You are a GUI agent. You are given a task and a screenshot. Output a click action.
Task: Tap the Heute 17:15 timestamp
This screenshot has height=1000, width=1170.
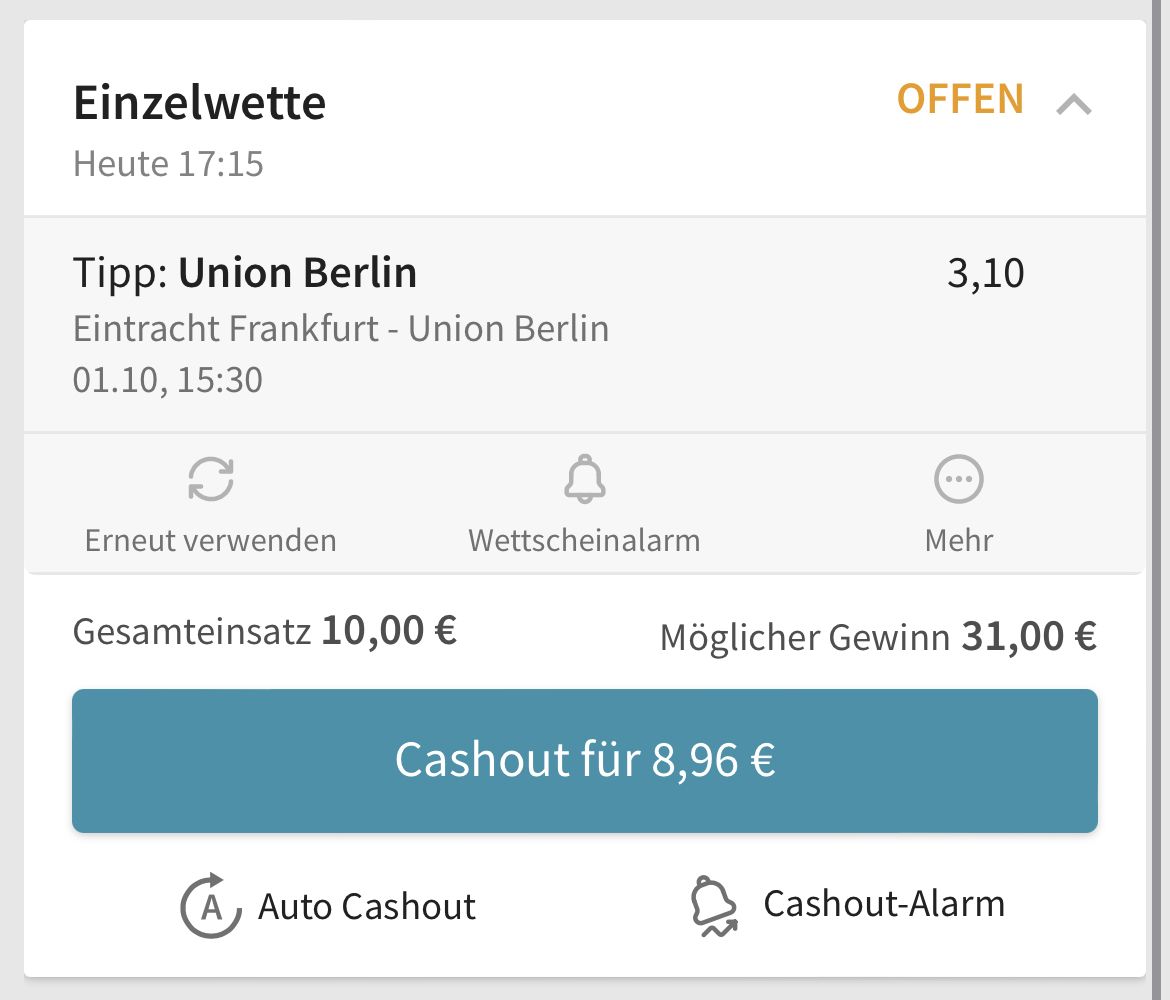(x=168, y=164)
